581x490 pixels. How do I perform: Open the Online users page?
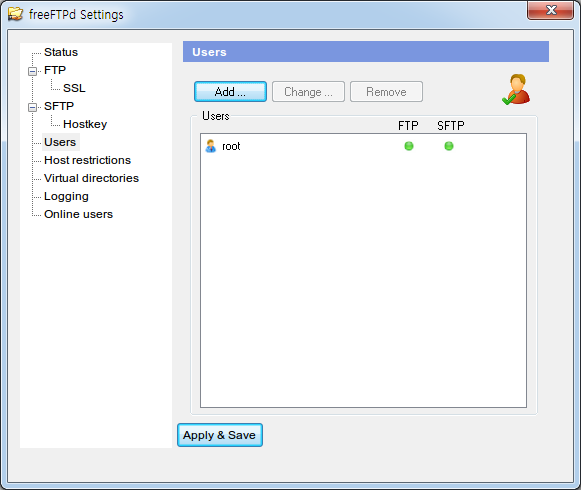click(78, 214)
